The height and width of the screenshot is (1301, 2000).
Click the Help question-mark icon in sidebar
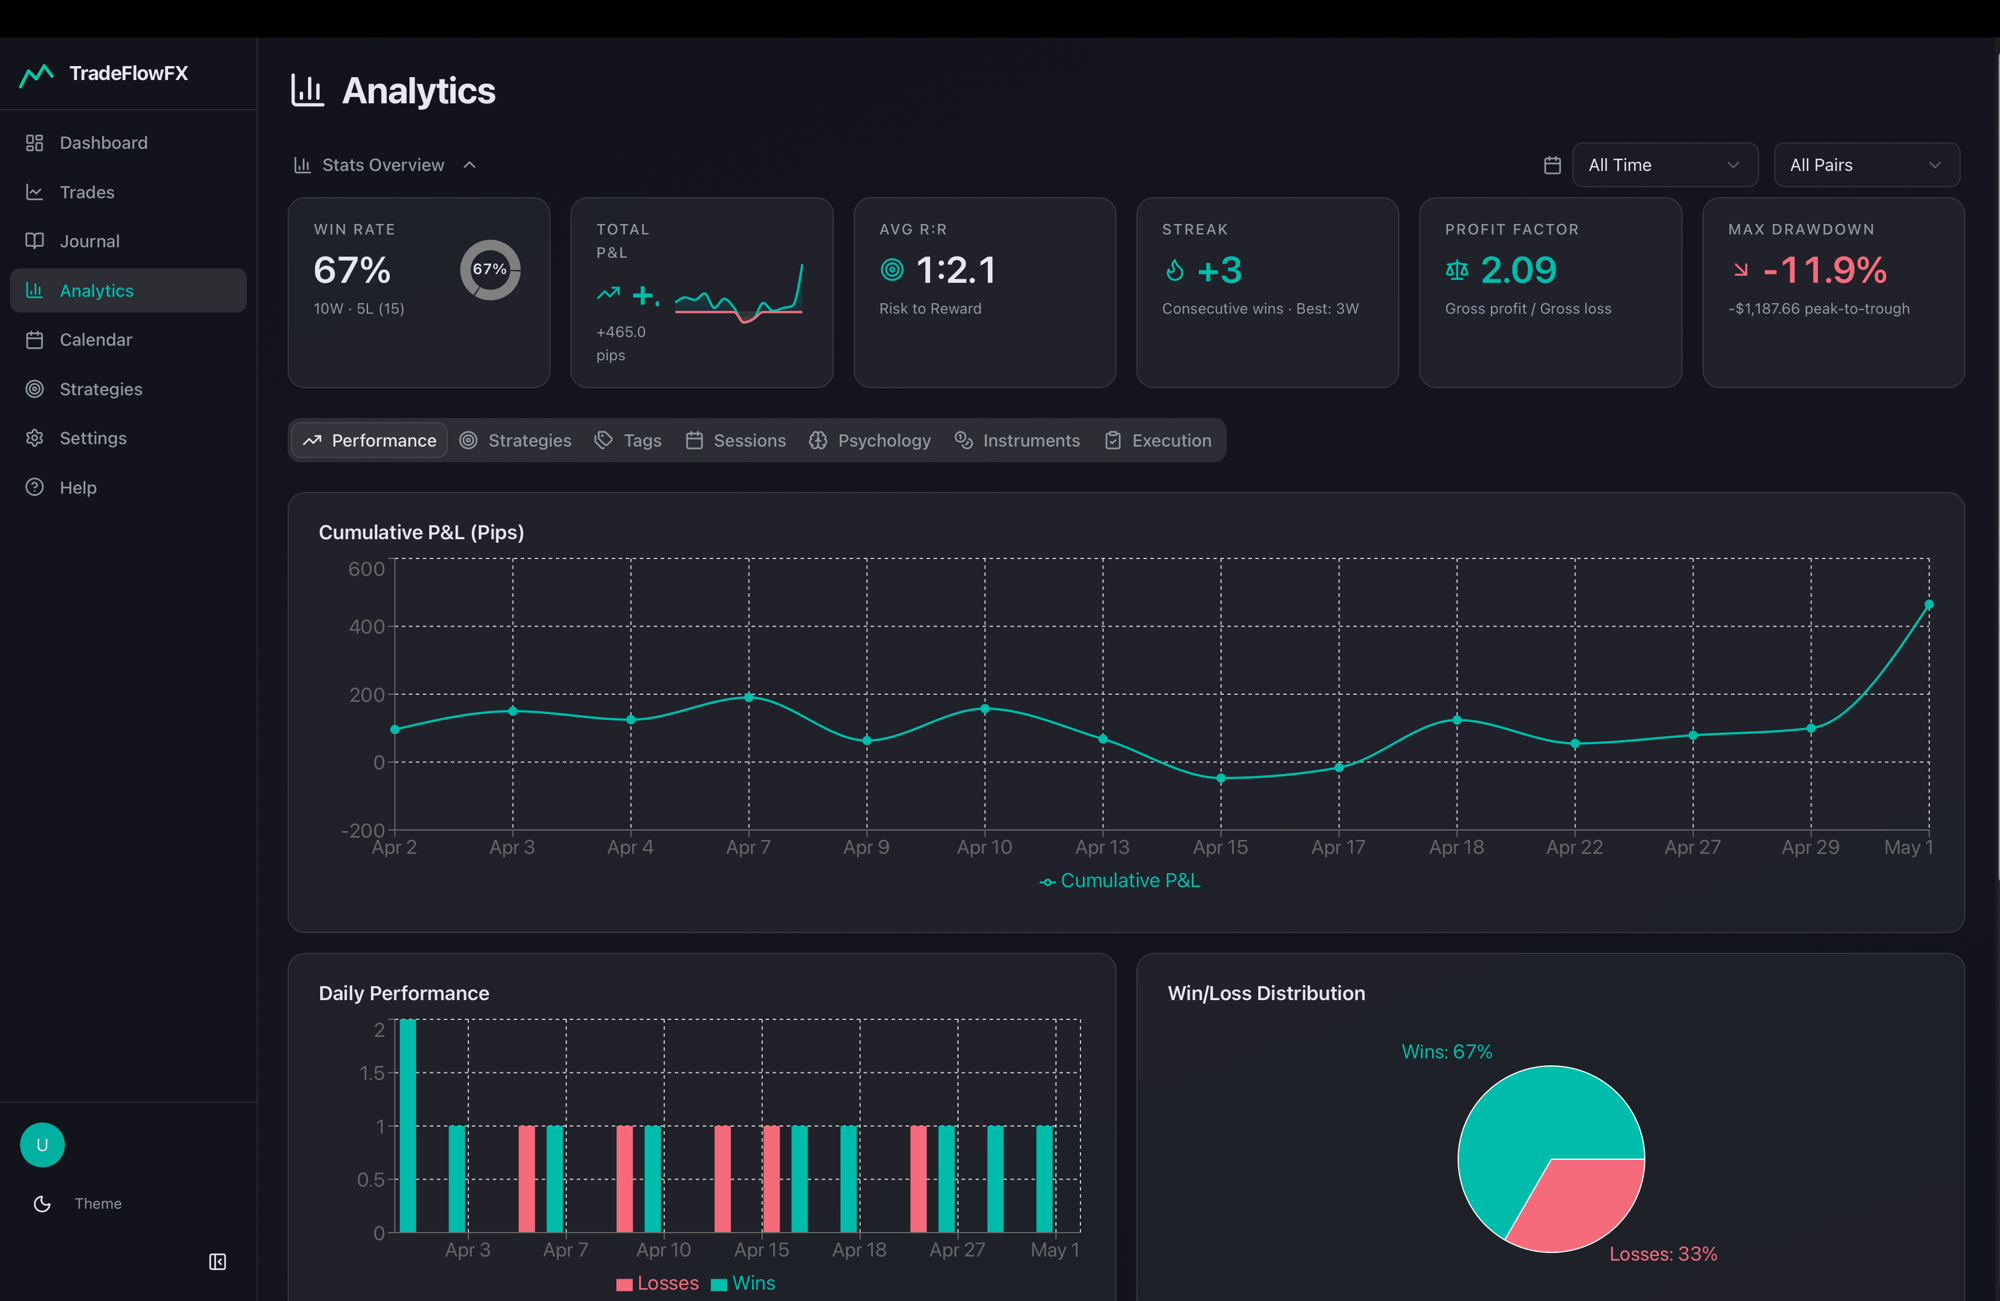coord(35,487)
